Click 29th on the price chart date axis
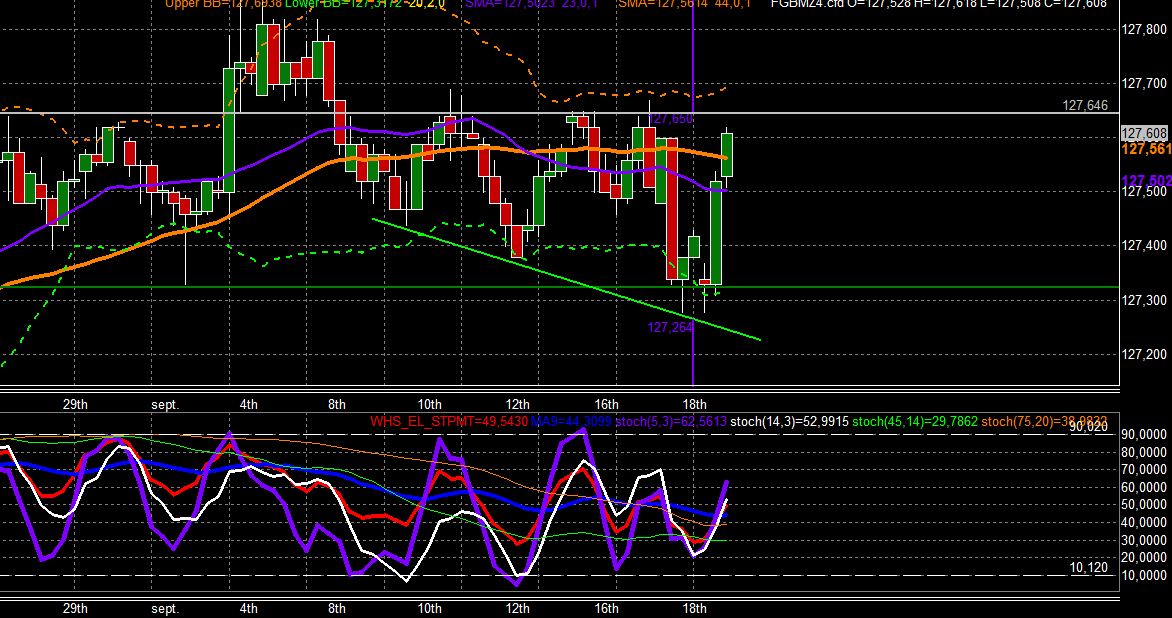Screen dimensions: 1172x618 tap(75, 404)
